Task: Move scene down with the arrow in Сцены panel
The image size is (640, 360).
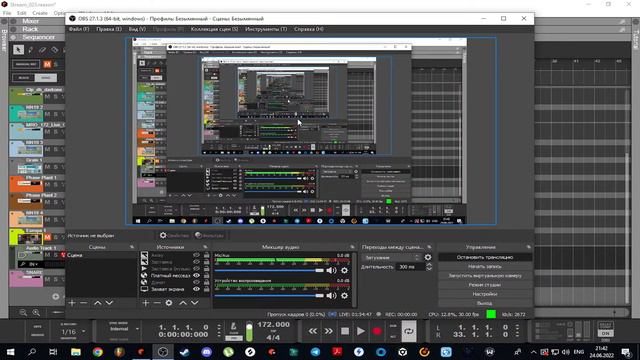Action: point(109,303)
